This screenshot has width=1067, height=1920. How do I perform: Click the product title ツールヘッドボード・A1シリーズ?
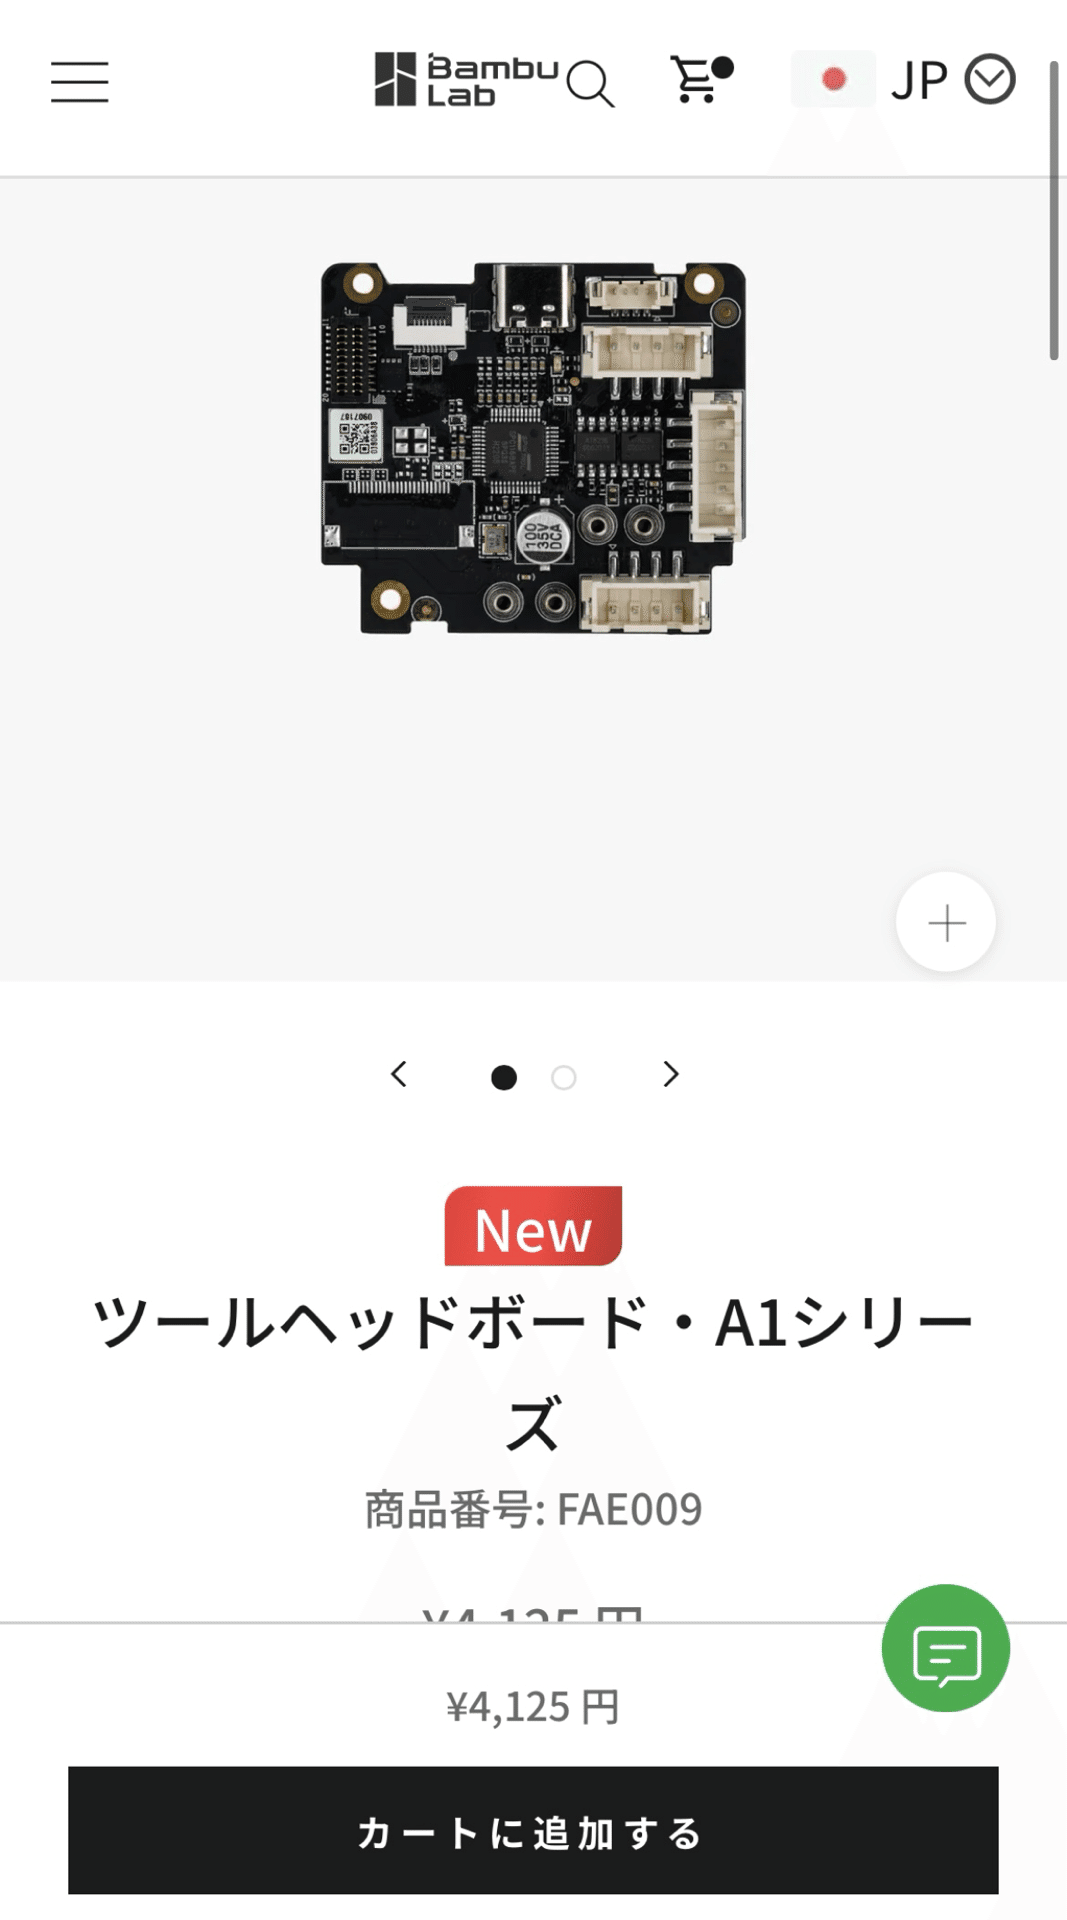click(x=533, y=1372)
